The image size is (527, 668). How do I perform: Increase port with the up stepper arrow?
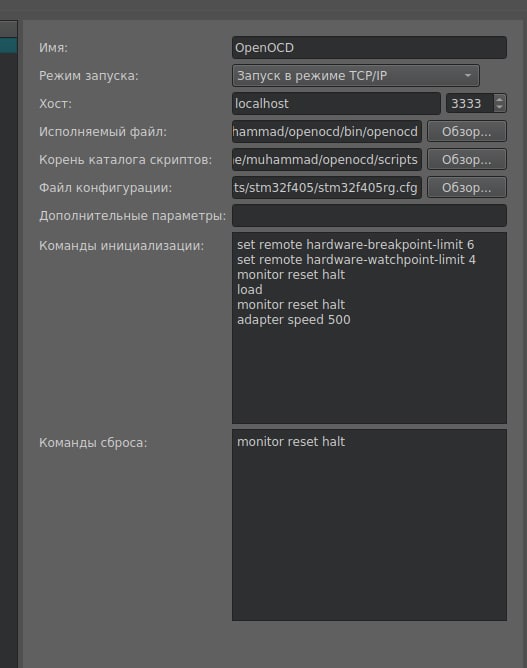[499, 99]
